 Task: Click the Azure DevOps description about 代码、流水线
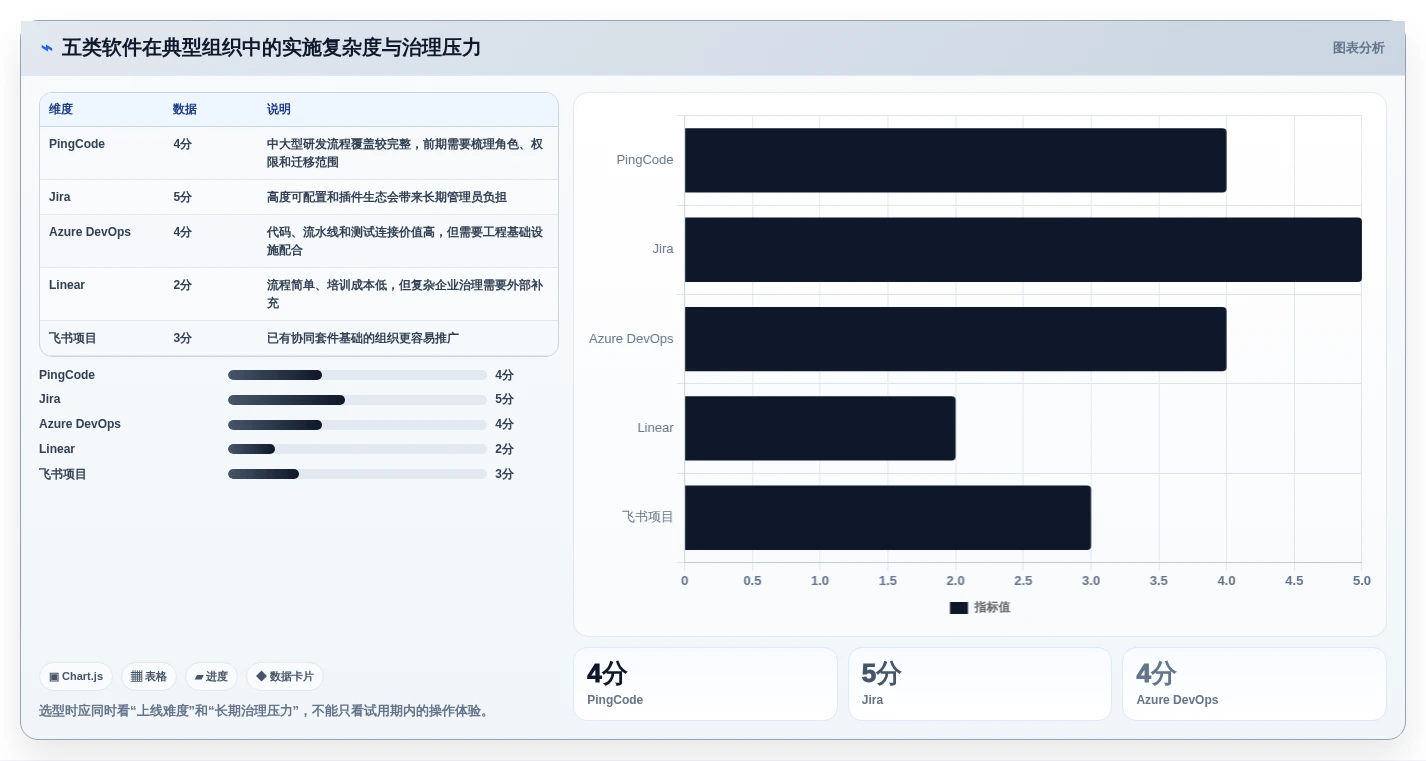(x=405, y=241)
